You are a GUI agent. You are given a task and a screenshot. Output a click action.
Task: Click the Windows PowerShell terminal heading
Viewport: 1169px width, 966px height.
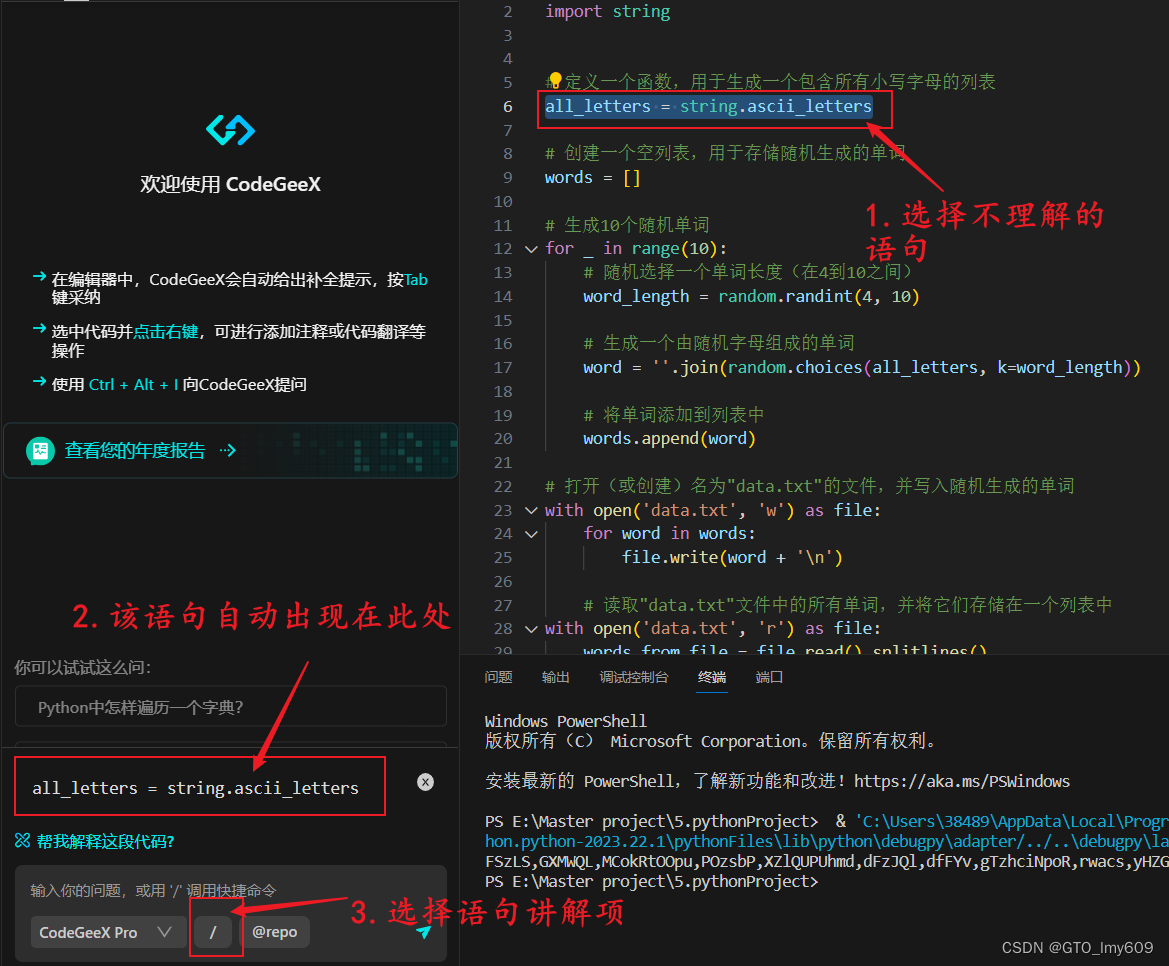click(566, 721)
